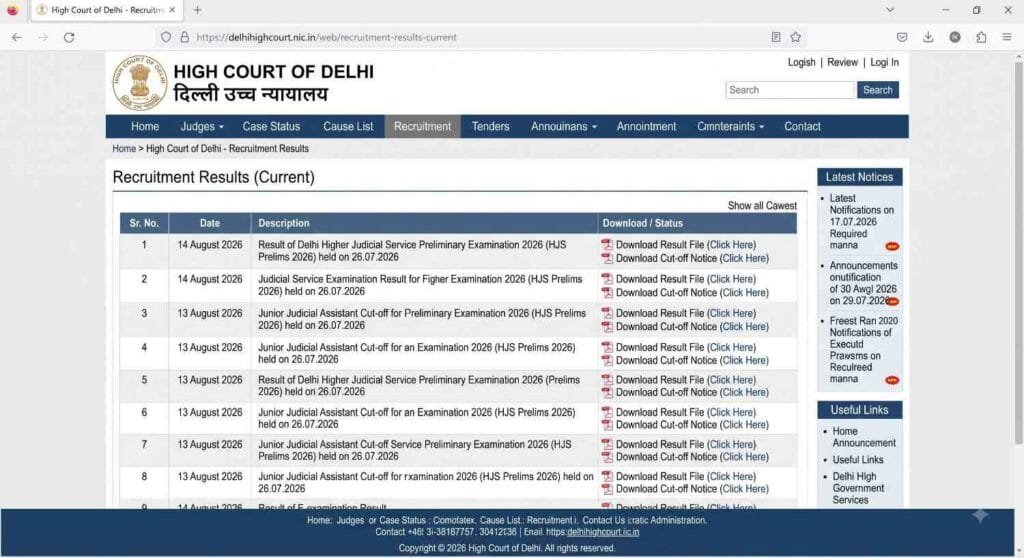Click the padlock site security icon
Viewport: 1024px width, 558px height.
pyautogui.click(x=184, y=37)
